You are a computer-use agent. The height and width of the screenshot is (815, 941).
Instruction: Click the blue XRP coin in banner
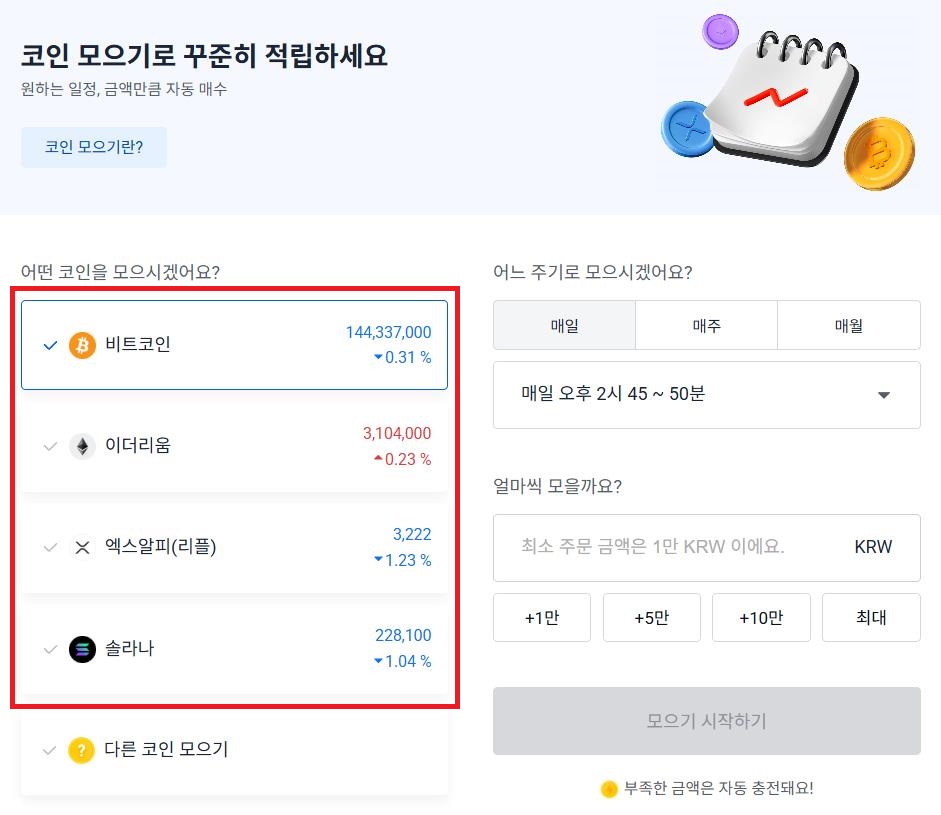(x=688, y=128)
